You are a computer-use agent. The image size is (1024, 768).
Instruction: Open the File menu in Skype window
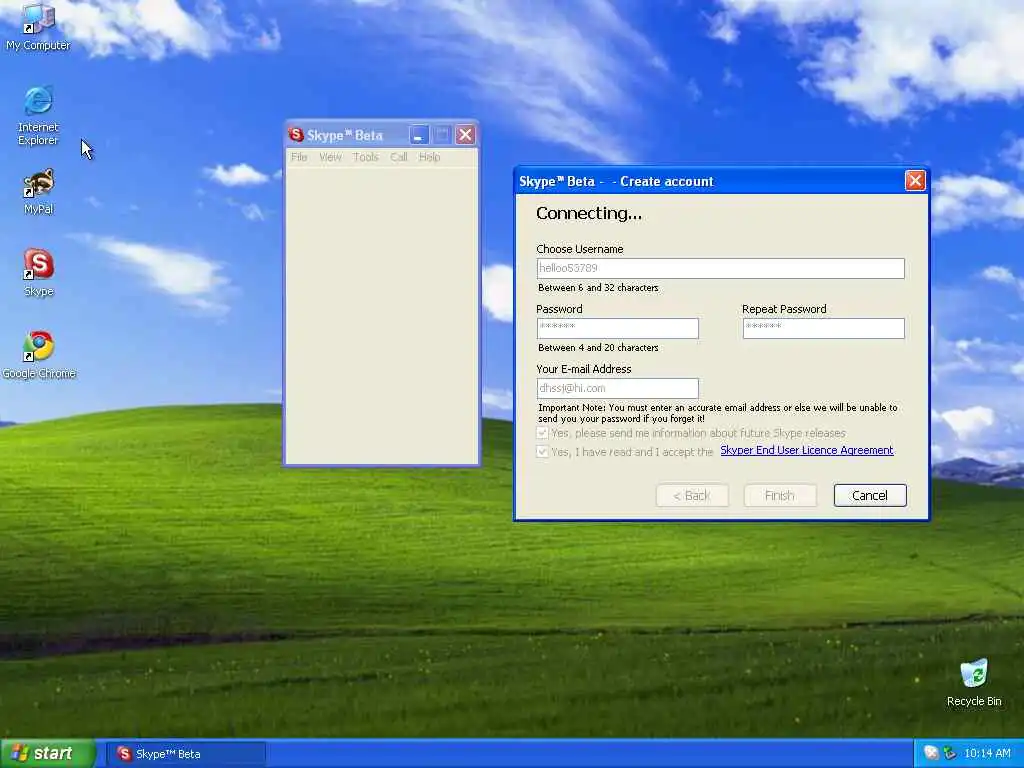click(x=299, y=157)
